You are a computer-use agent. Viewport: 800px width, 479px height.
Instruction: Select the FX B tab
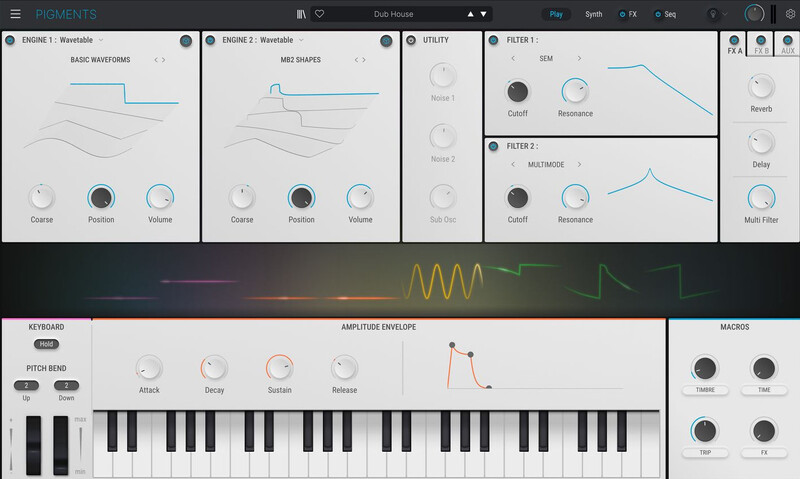761,50
